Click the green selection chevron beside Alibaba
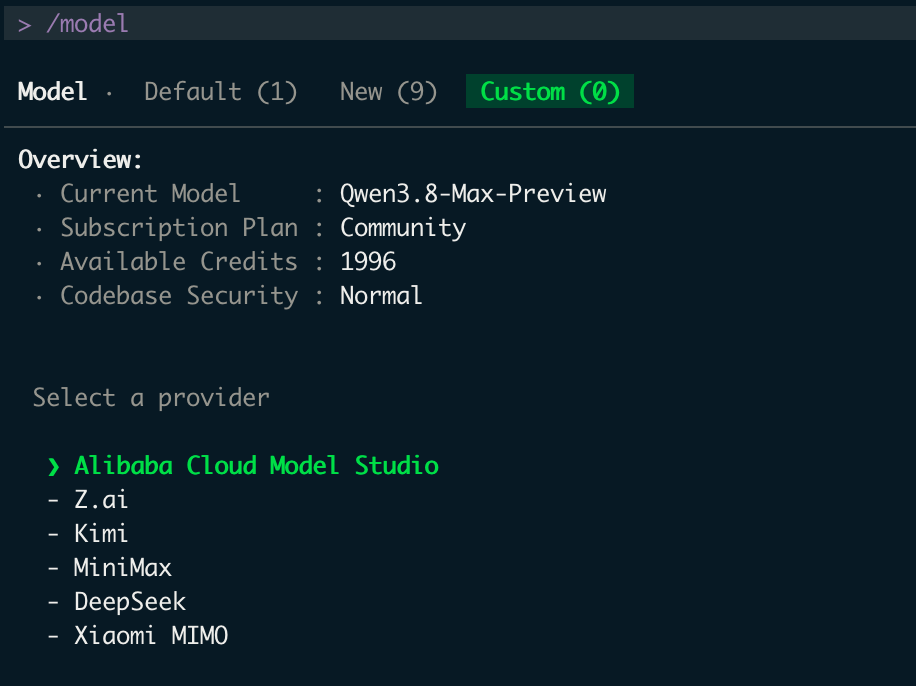This screenshot has width=916, height=686. pyautogui.click(x=53, y=466)
